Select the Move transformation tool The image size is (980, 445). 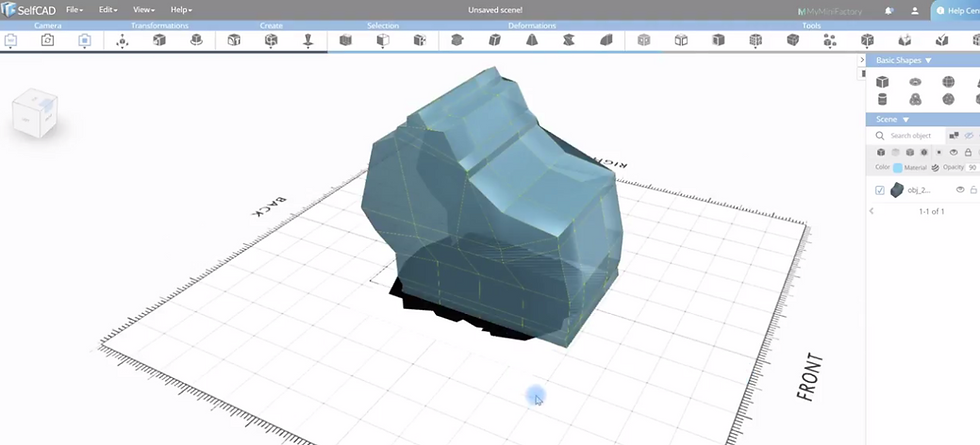click(x=122, y=41)
